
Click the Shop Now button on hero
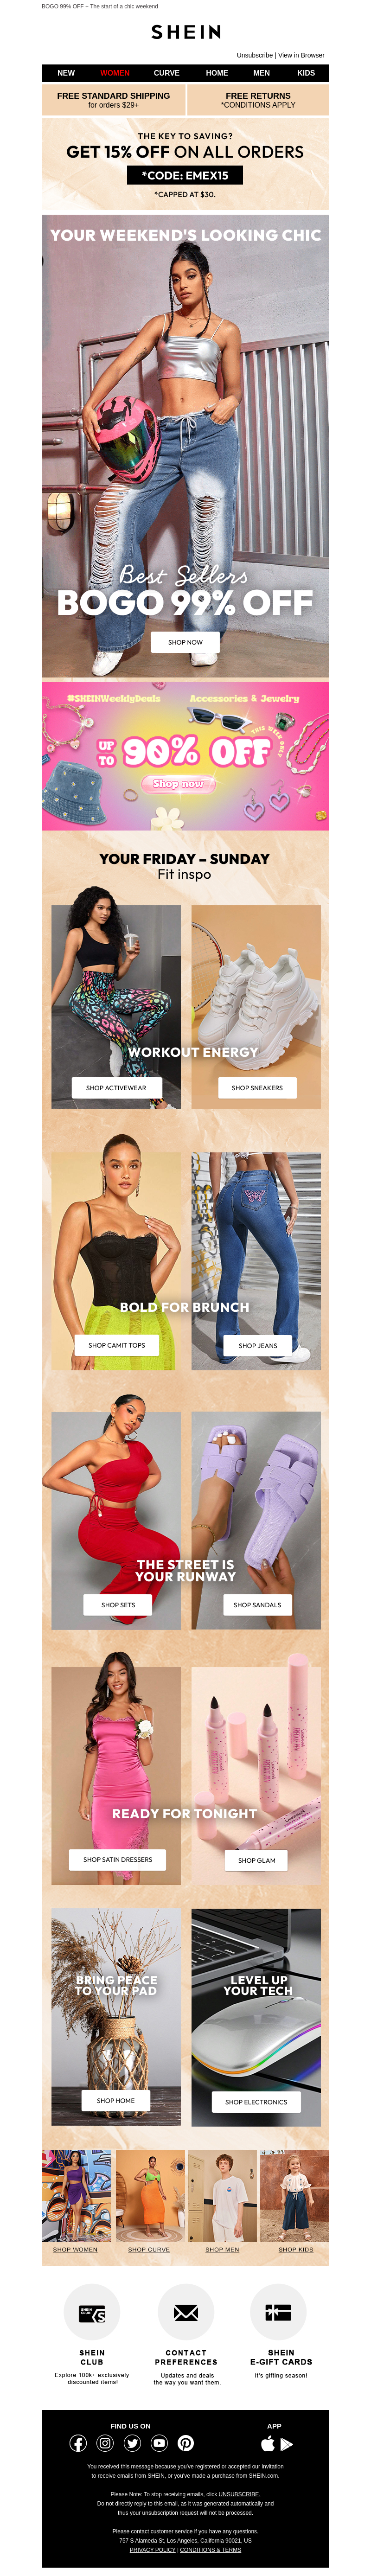tap(185, 642)
